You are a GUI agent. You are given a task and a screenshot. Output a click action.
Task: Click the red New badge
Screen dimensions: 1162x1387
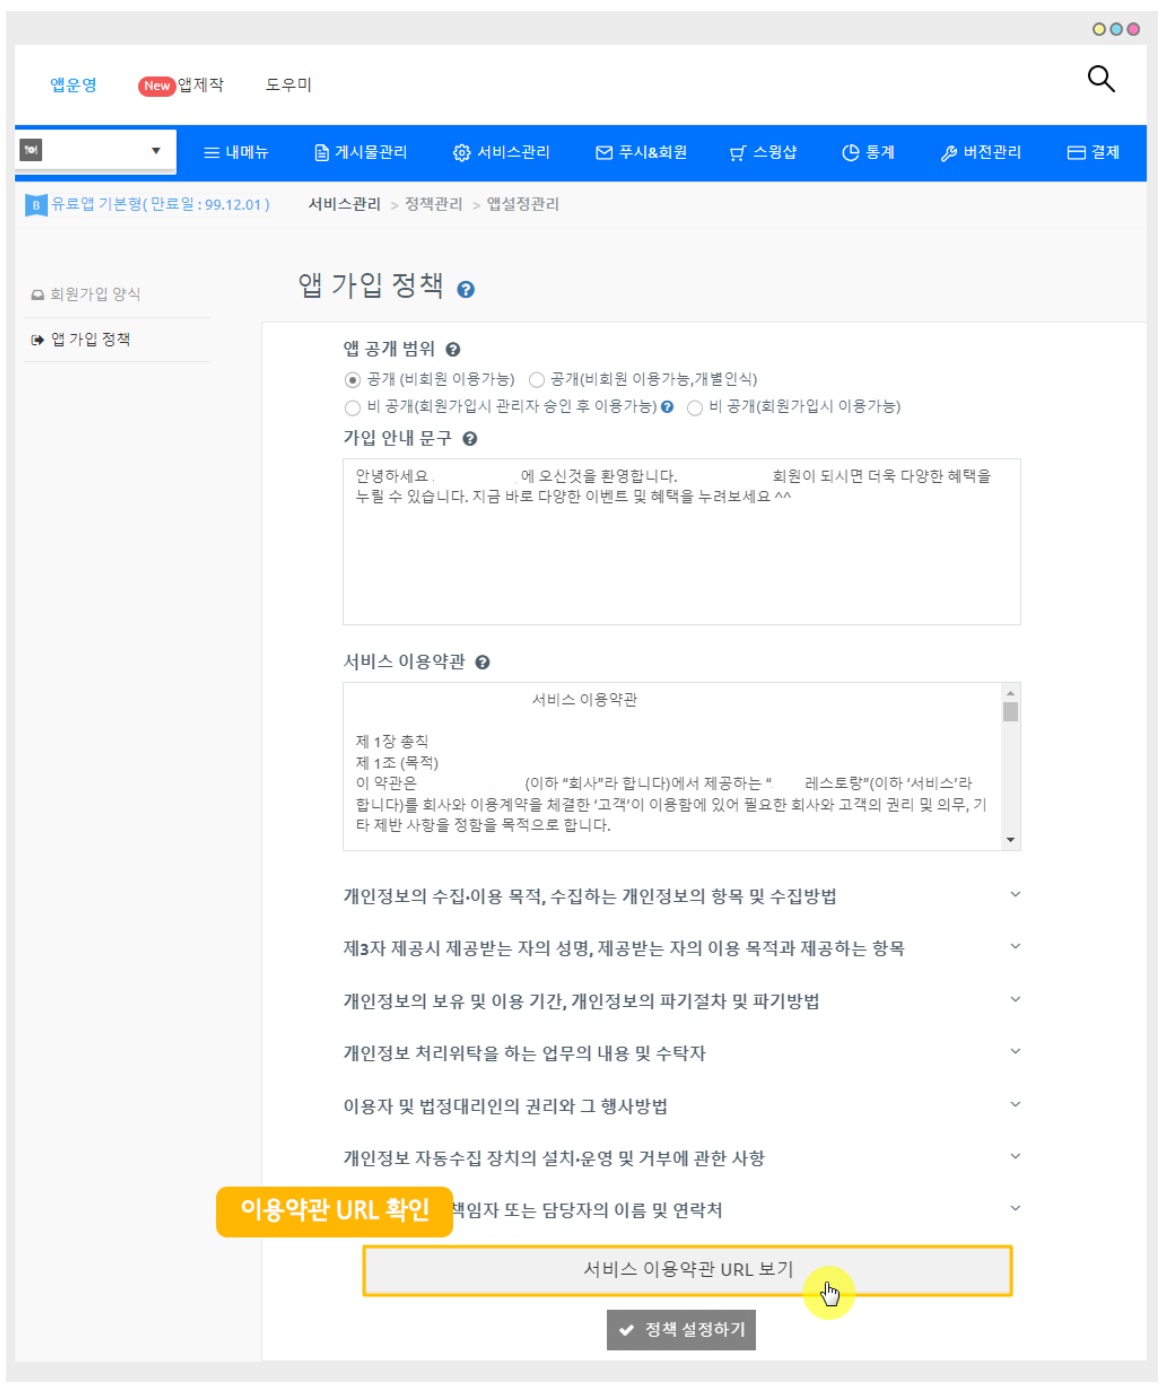(156, 86)
